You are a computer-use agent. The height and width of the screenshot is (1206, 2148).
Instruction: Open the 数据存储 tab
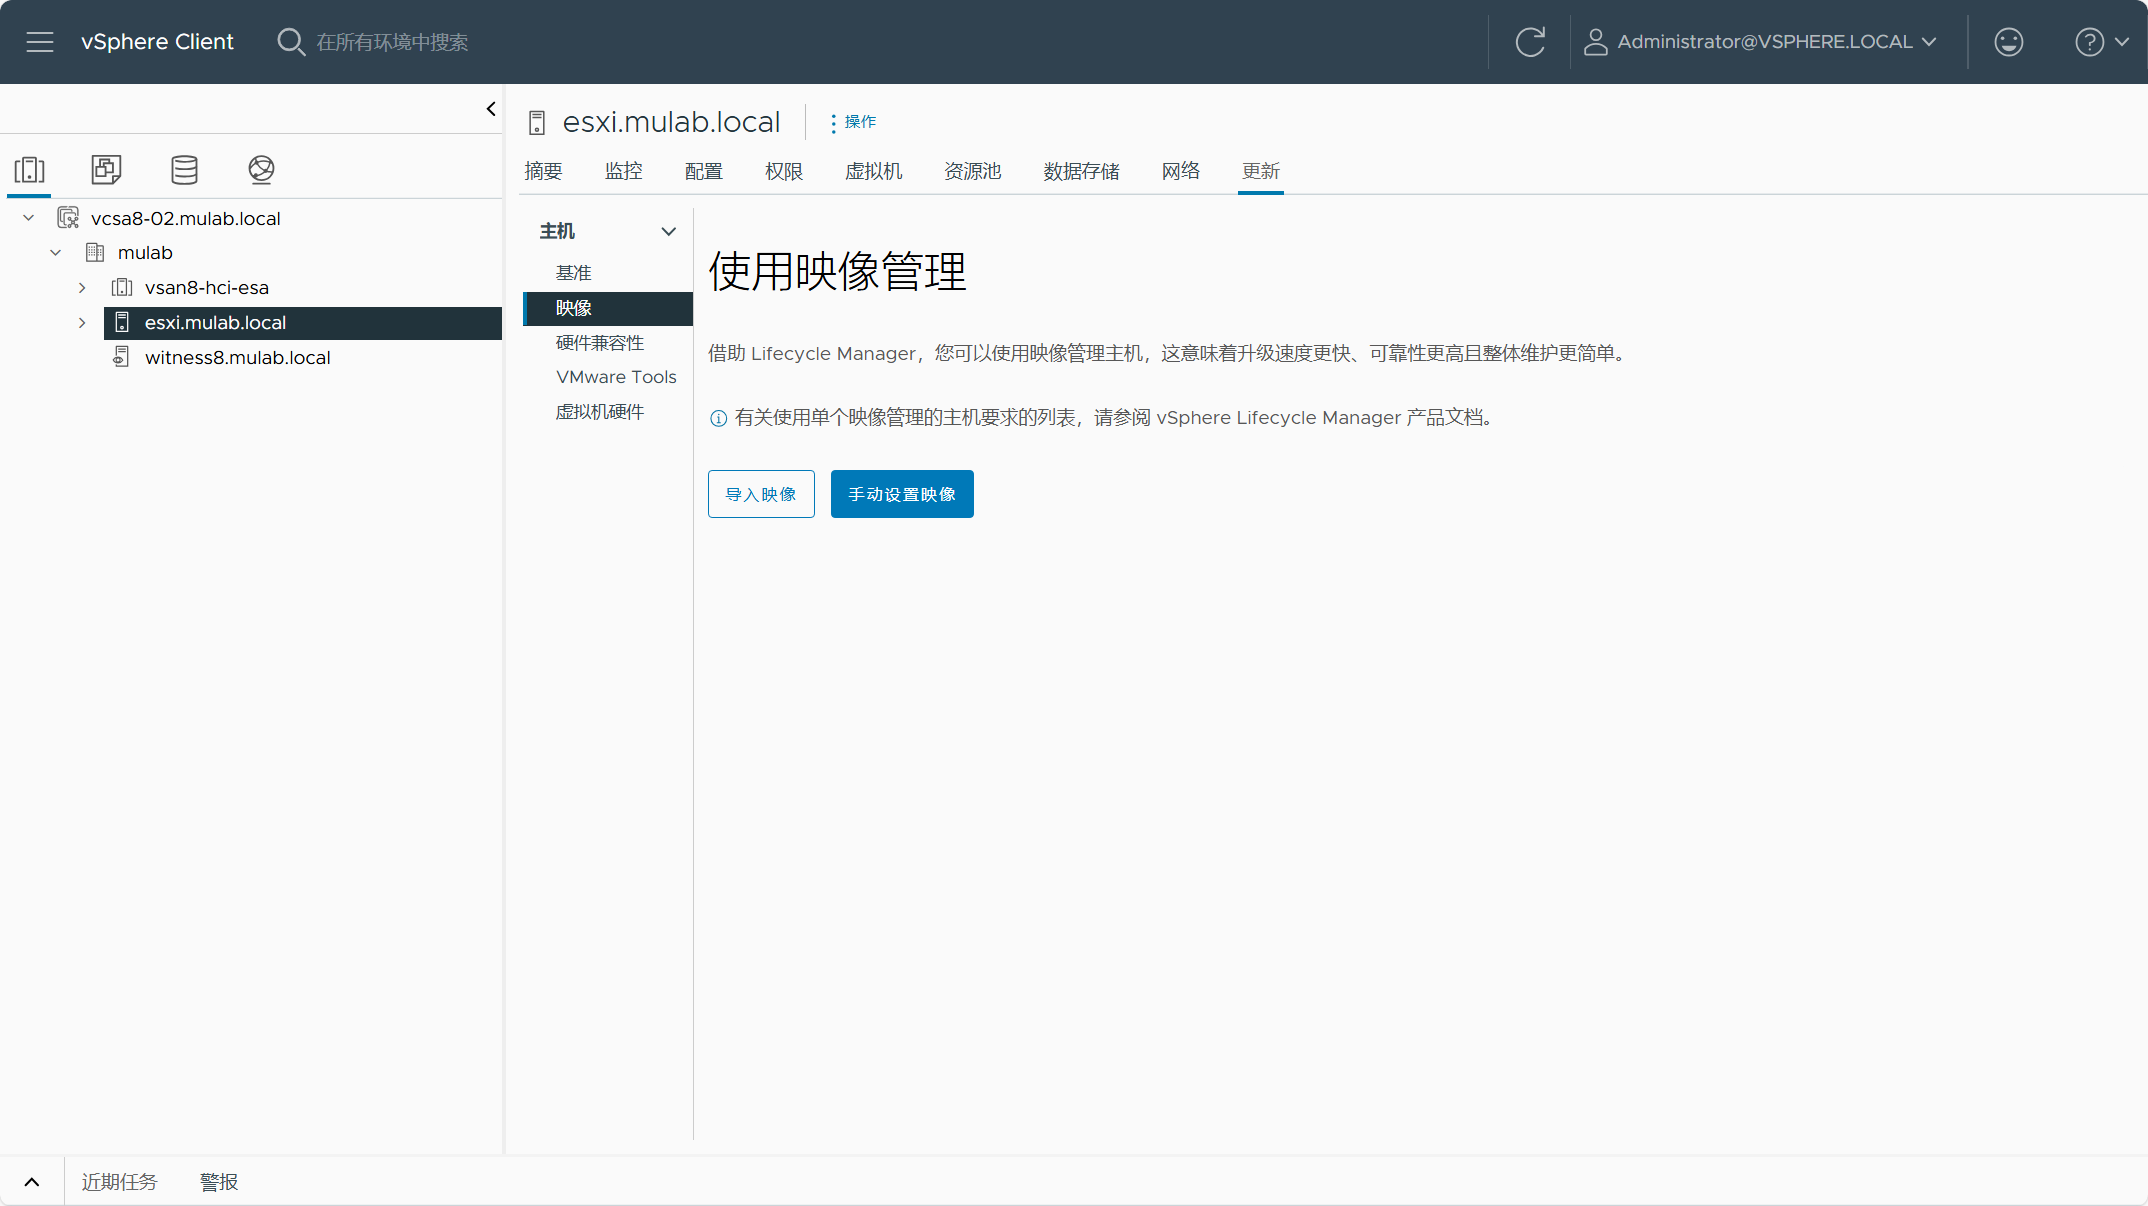(1081, 171)
